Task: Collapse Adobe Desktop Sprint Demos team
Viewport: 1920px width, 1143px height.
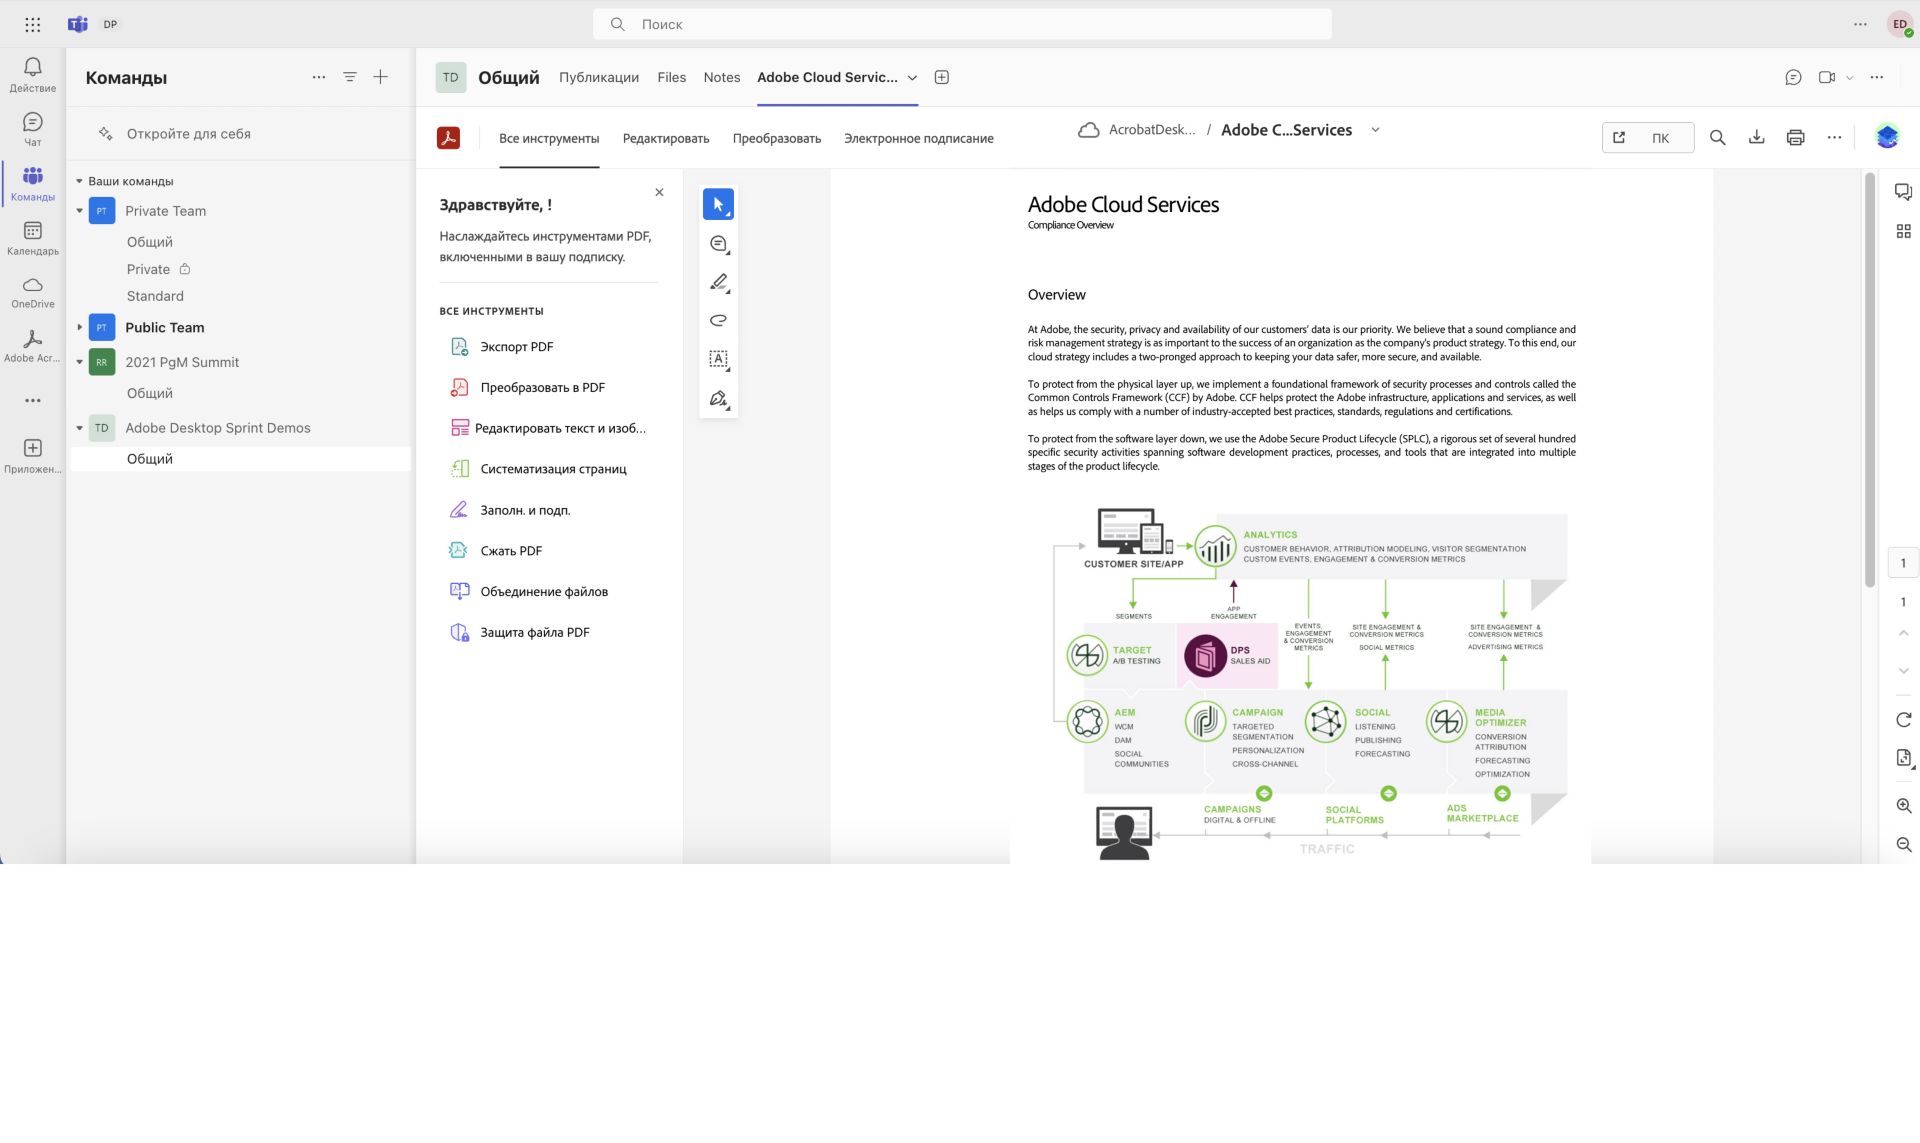Action: (x=79, y=428)
